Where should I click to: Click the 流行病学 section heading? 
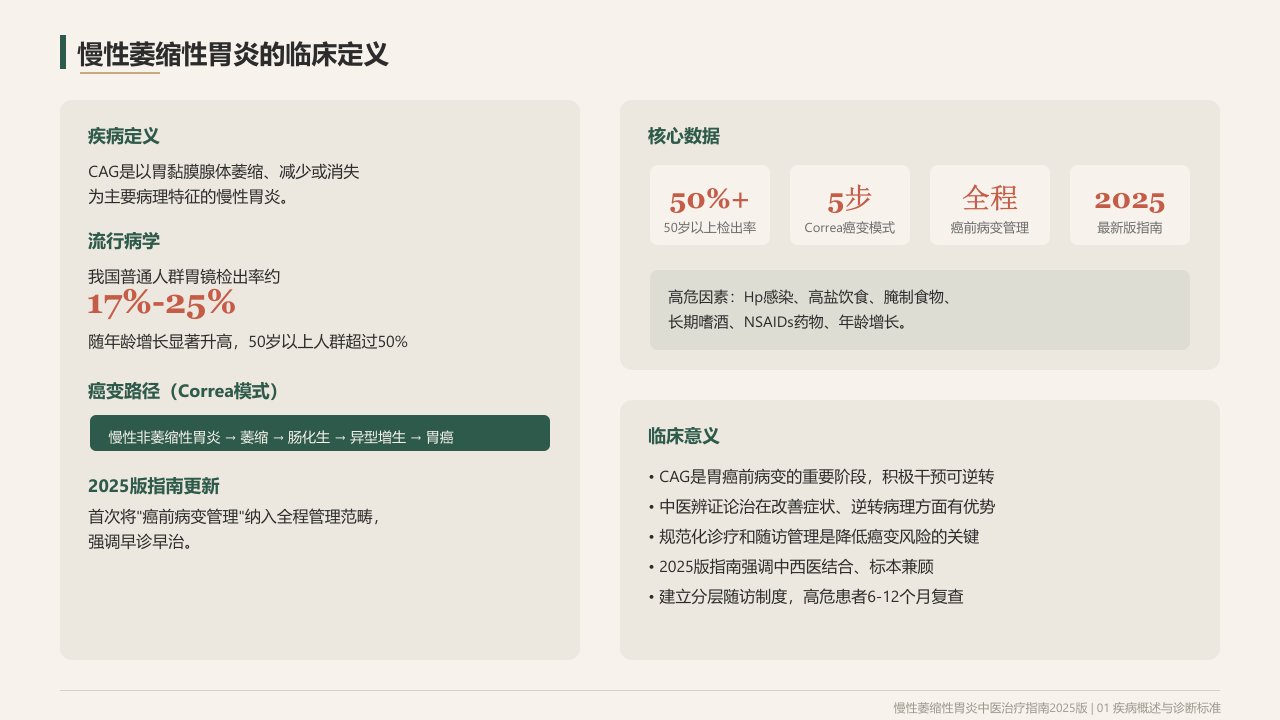coord(124,241)
